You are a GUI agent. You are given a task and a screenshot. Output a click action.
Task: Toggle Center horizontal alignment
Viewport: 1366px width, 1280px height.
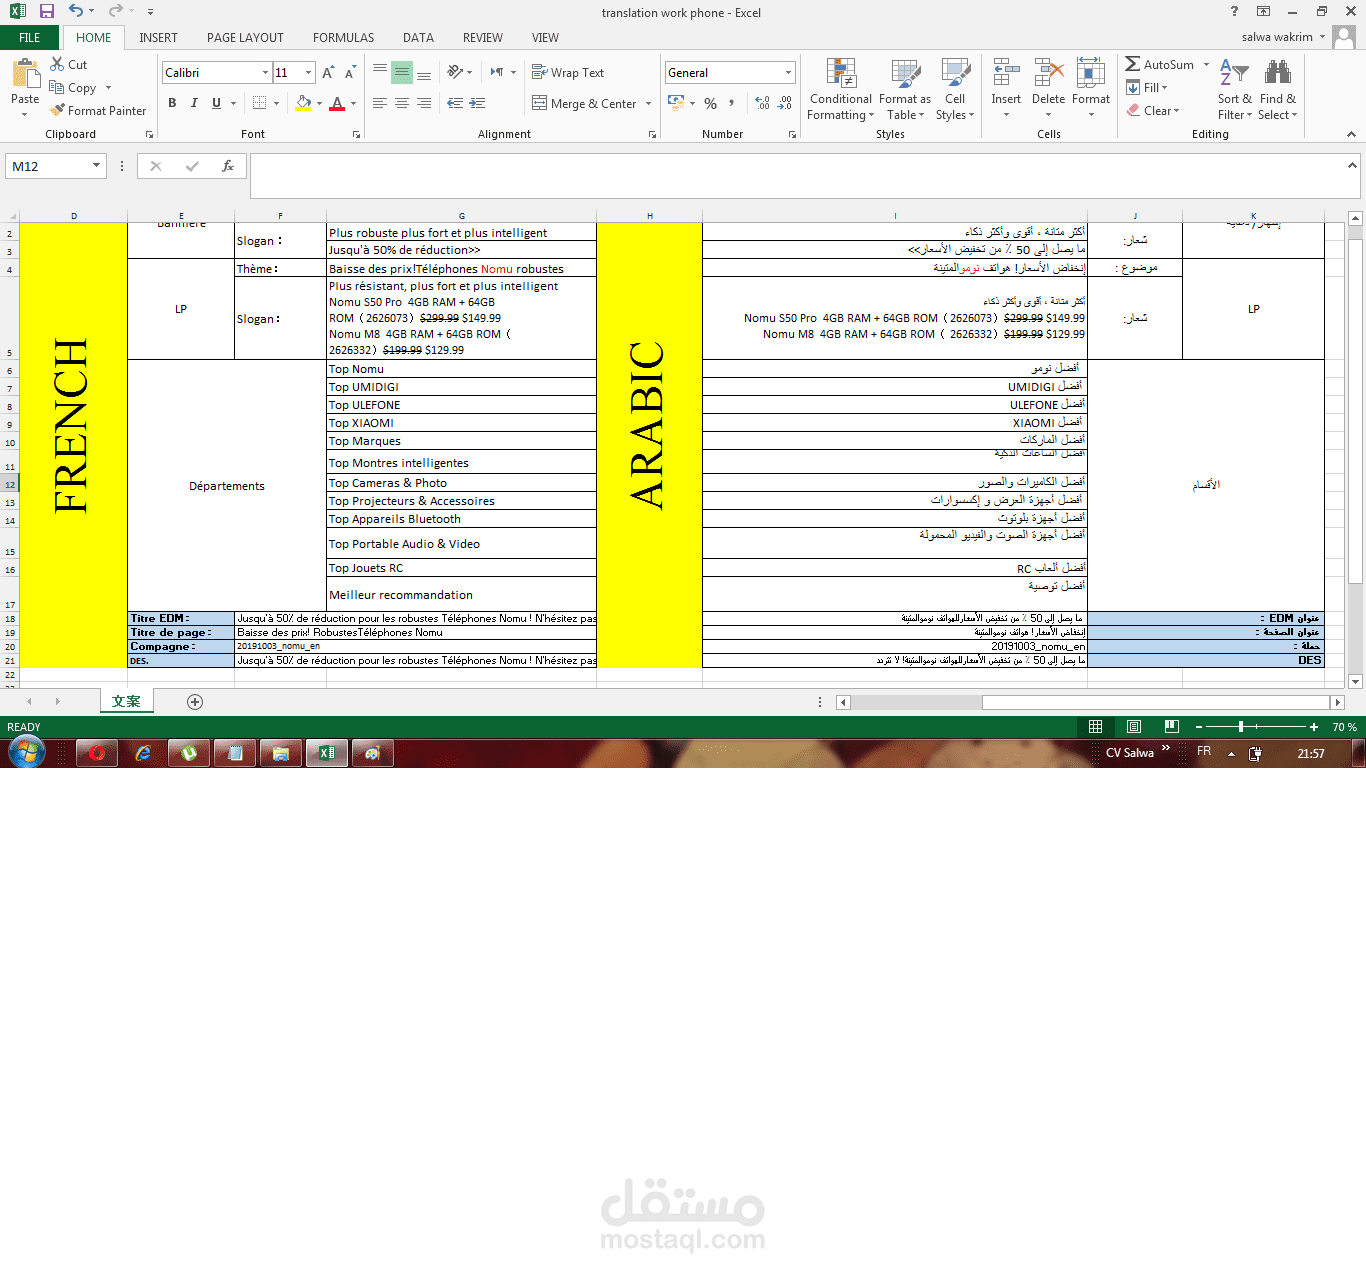point(402,103)
